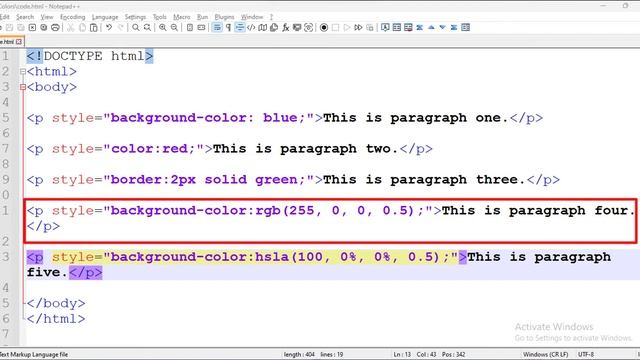Click the Cut scissors icon

(71, 27)
